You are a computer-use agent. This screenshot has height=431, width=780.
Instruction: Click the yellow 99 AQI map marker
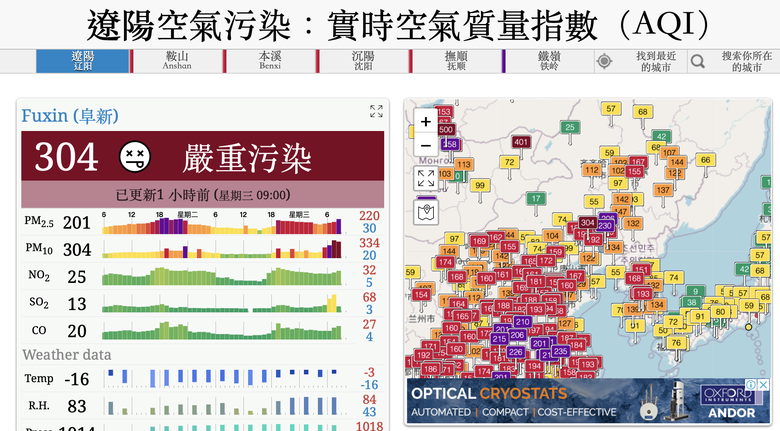point(480,185)
